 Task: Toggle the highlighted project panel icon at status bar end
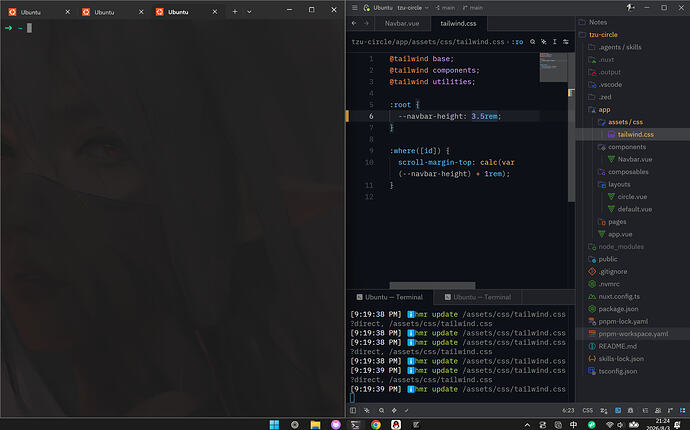click(683, 410)
